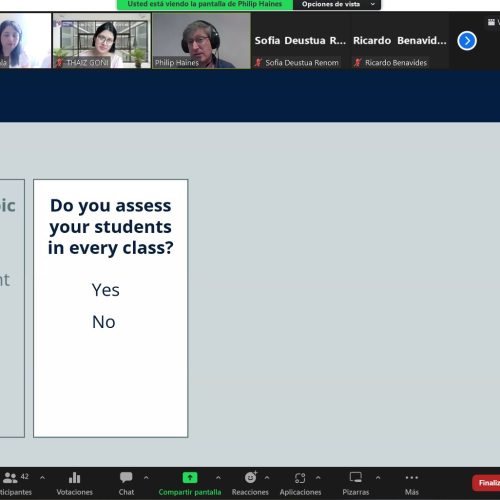This screenshot has height=500, width=500.
Task: Open the Opciones de vista dropdown
Action: (x=337, y=5)
